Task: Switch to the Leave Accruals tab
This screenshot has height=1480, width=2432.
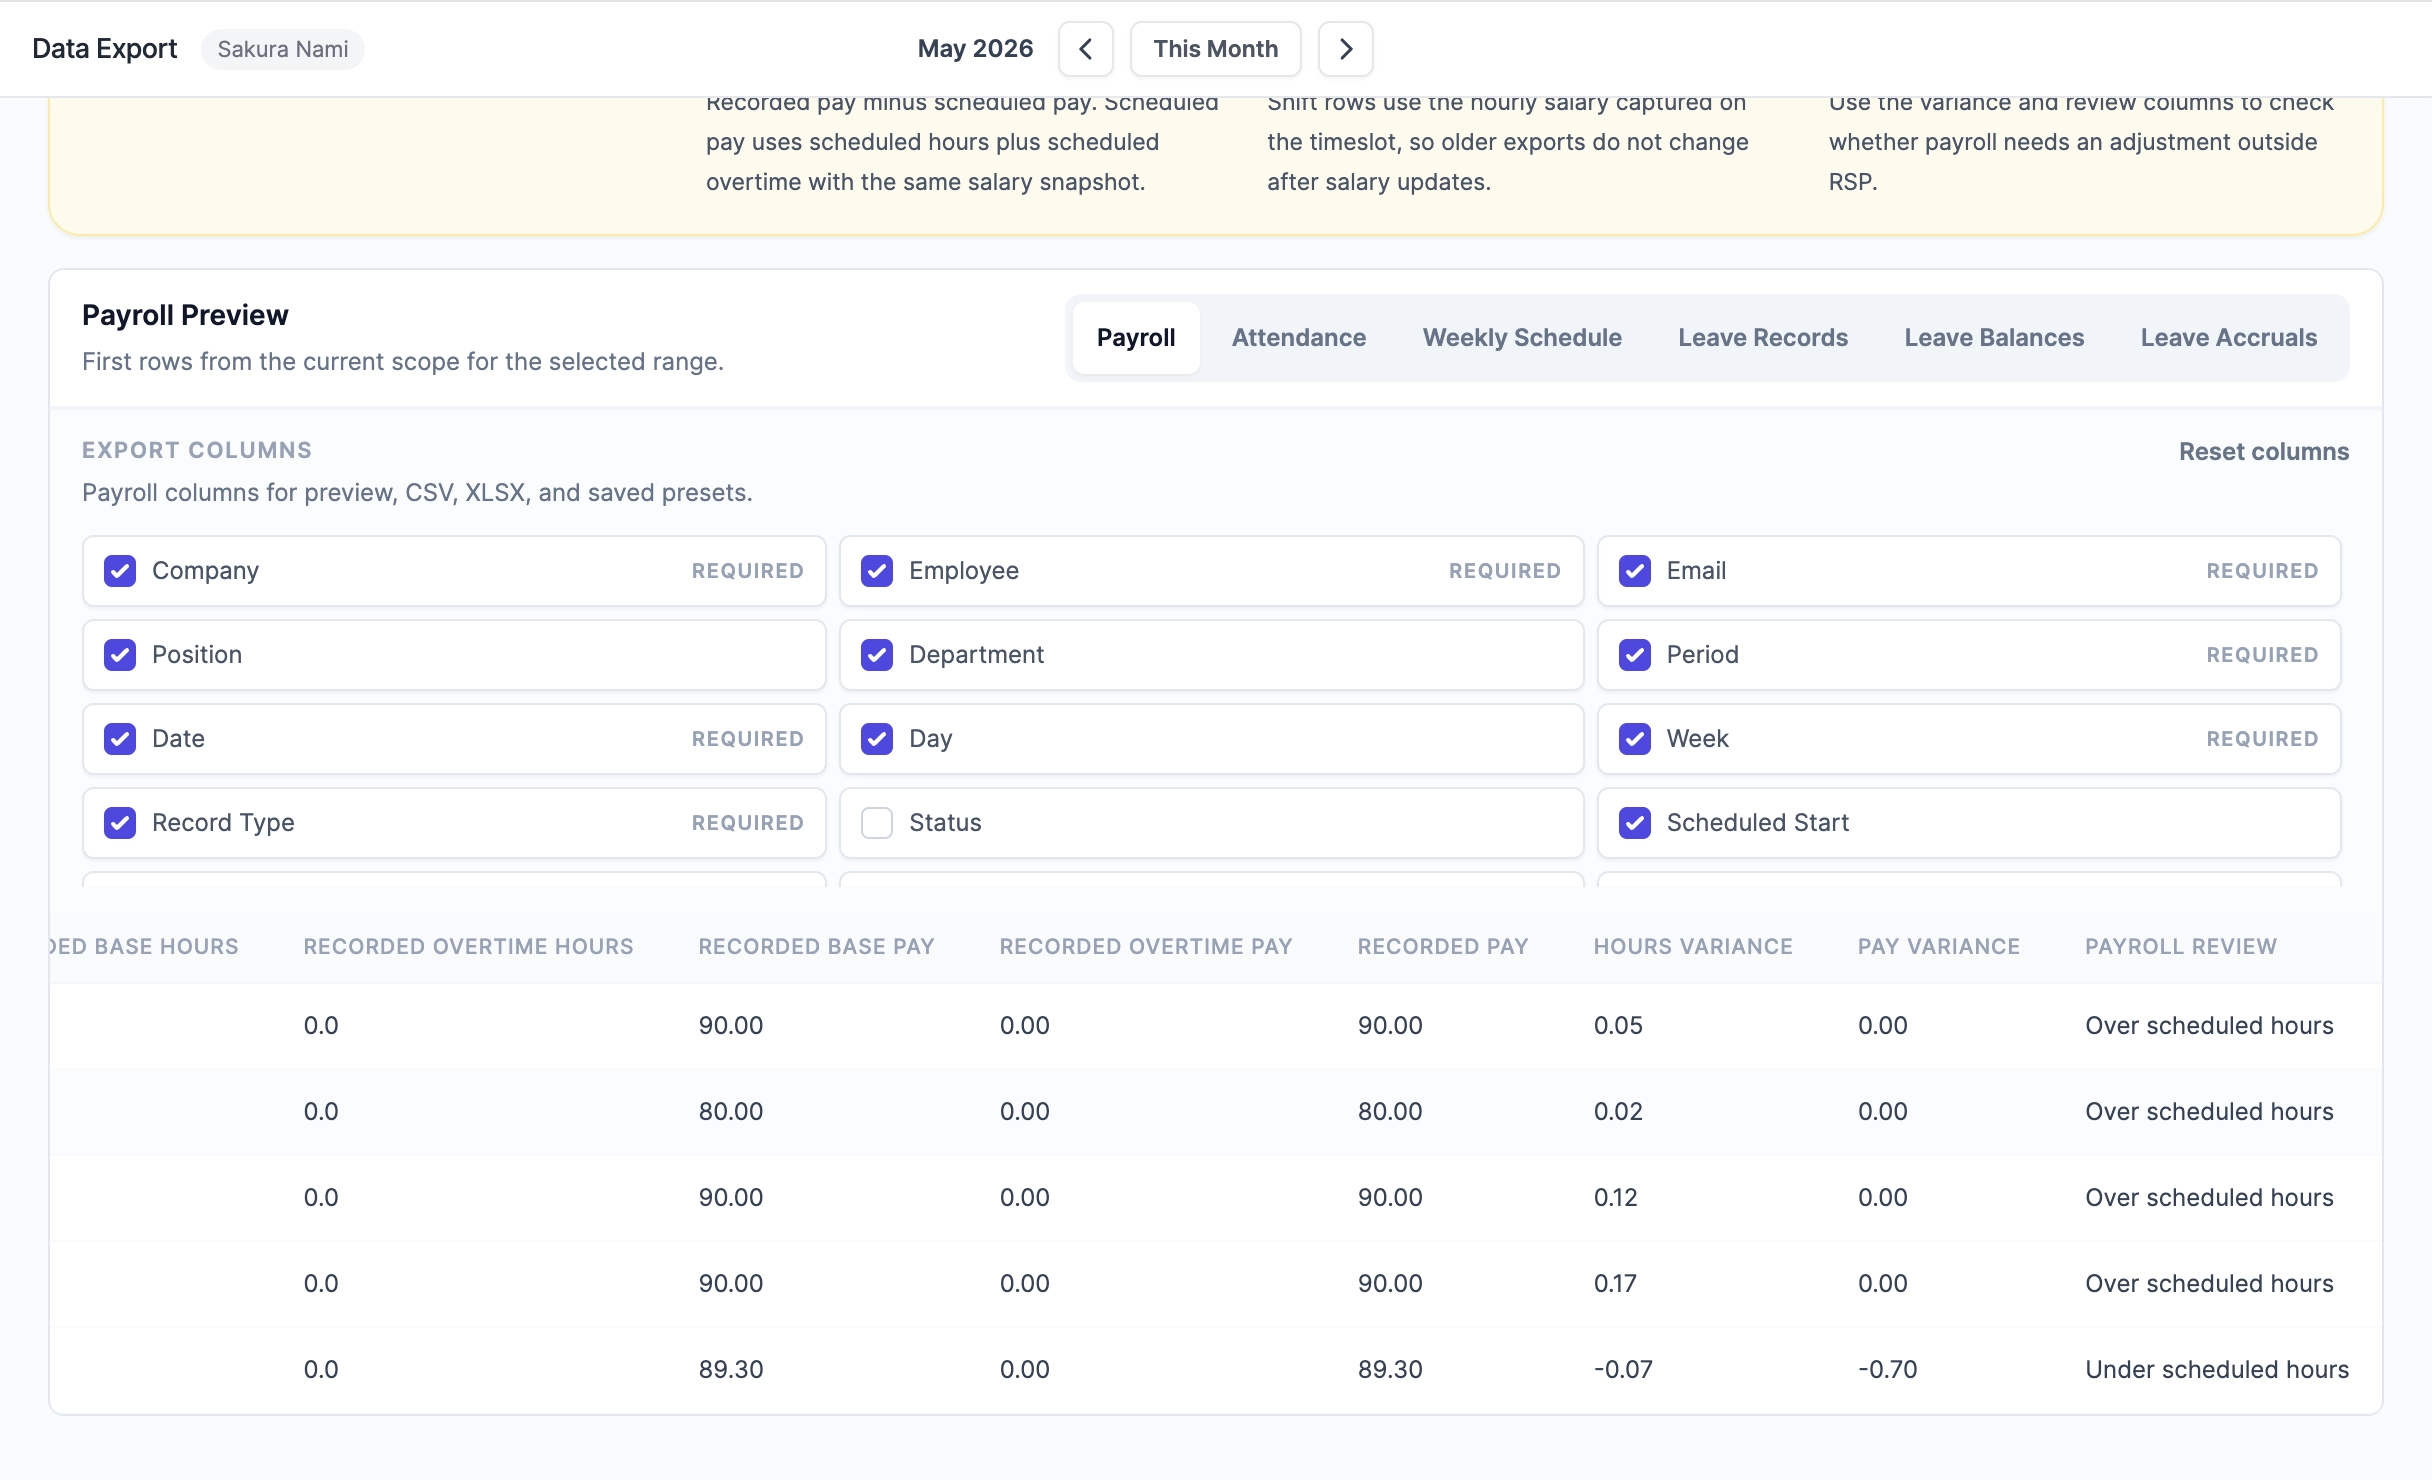Action: click(2228, 338)
